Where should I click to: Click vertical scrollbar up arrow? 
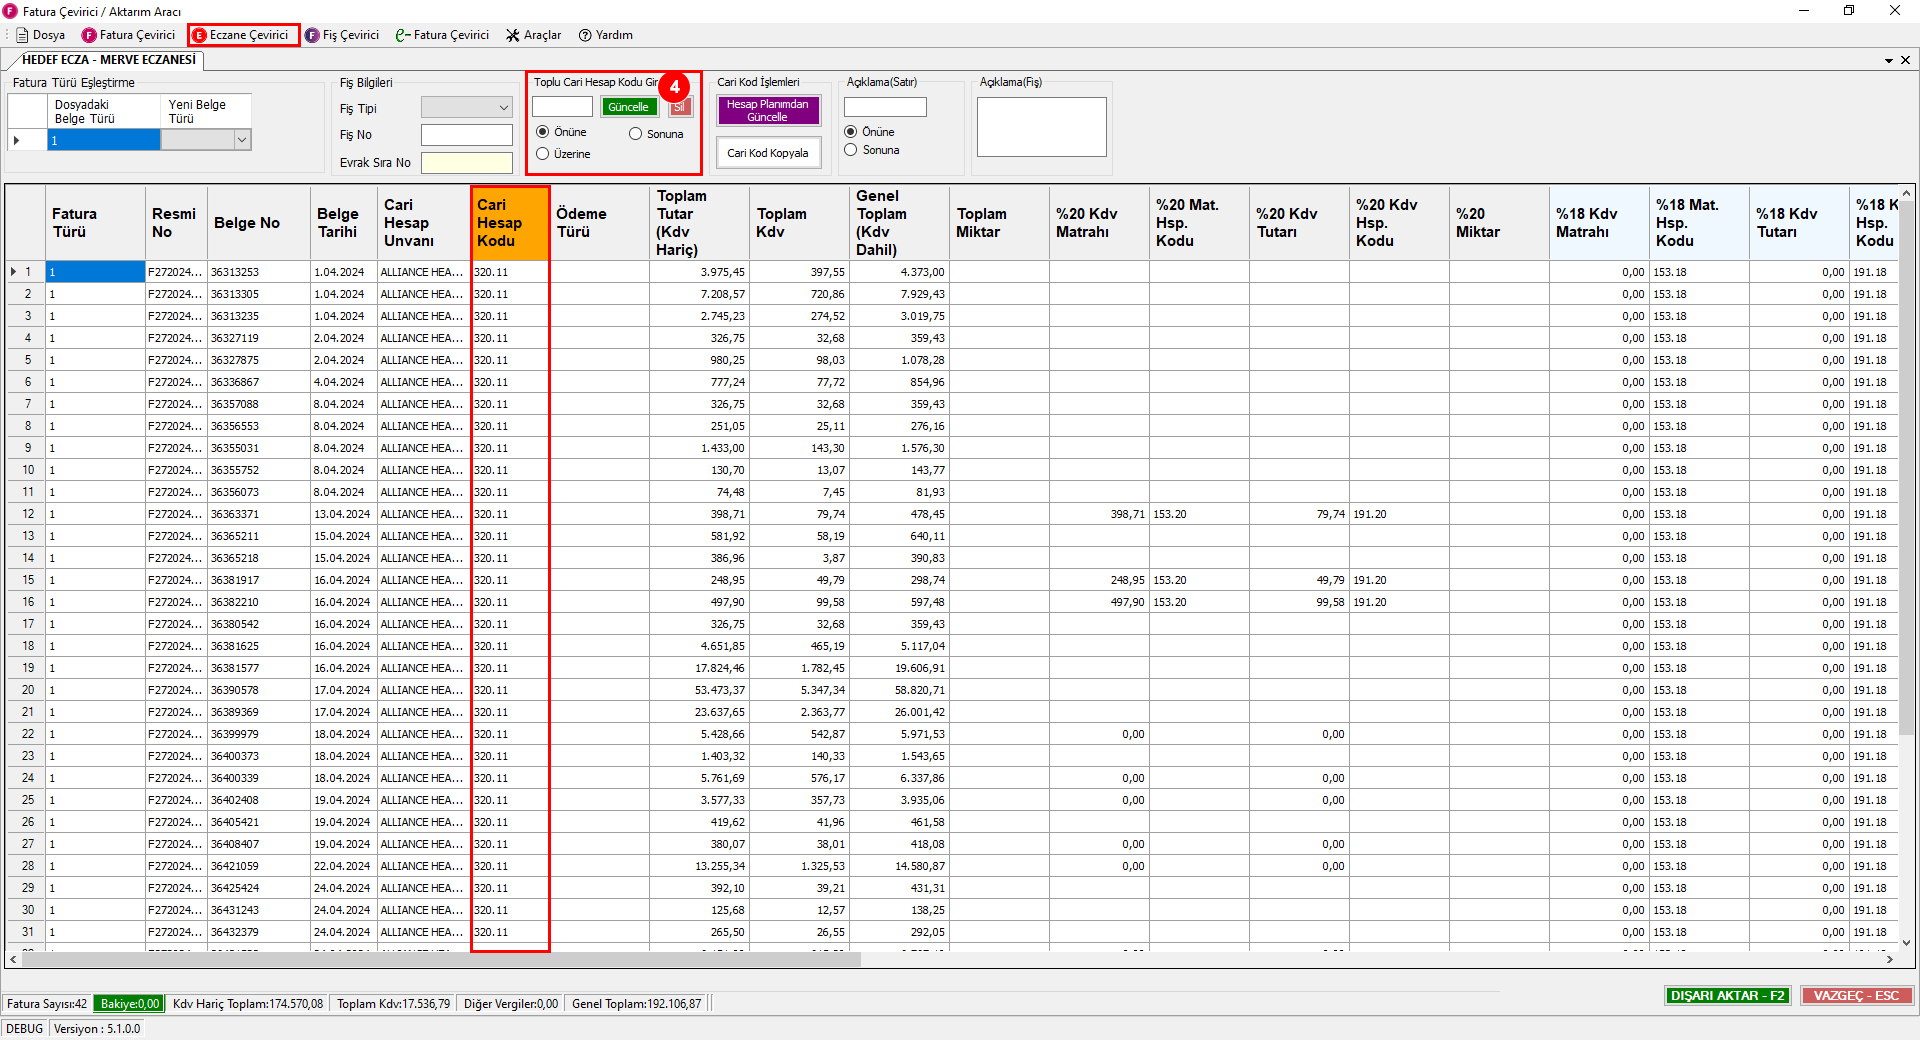tap(1906, 194)
